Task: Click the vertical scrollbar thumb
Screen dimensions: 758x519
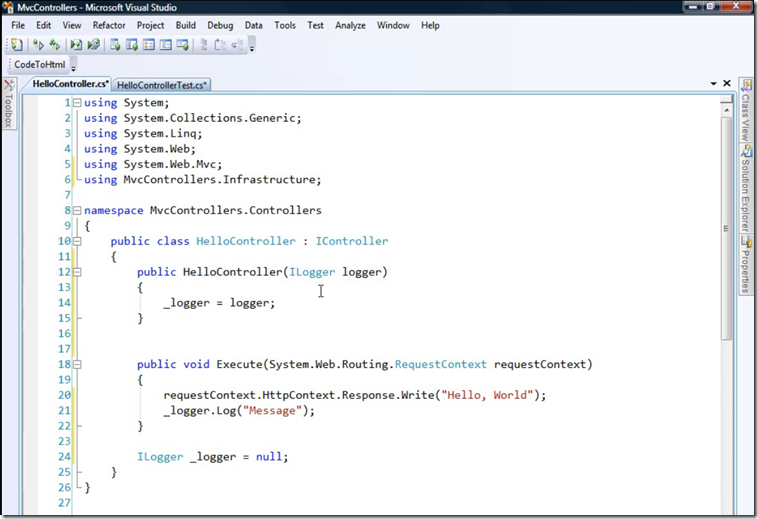Action: [x=726, y=228]
